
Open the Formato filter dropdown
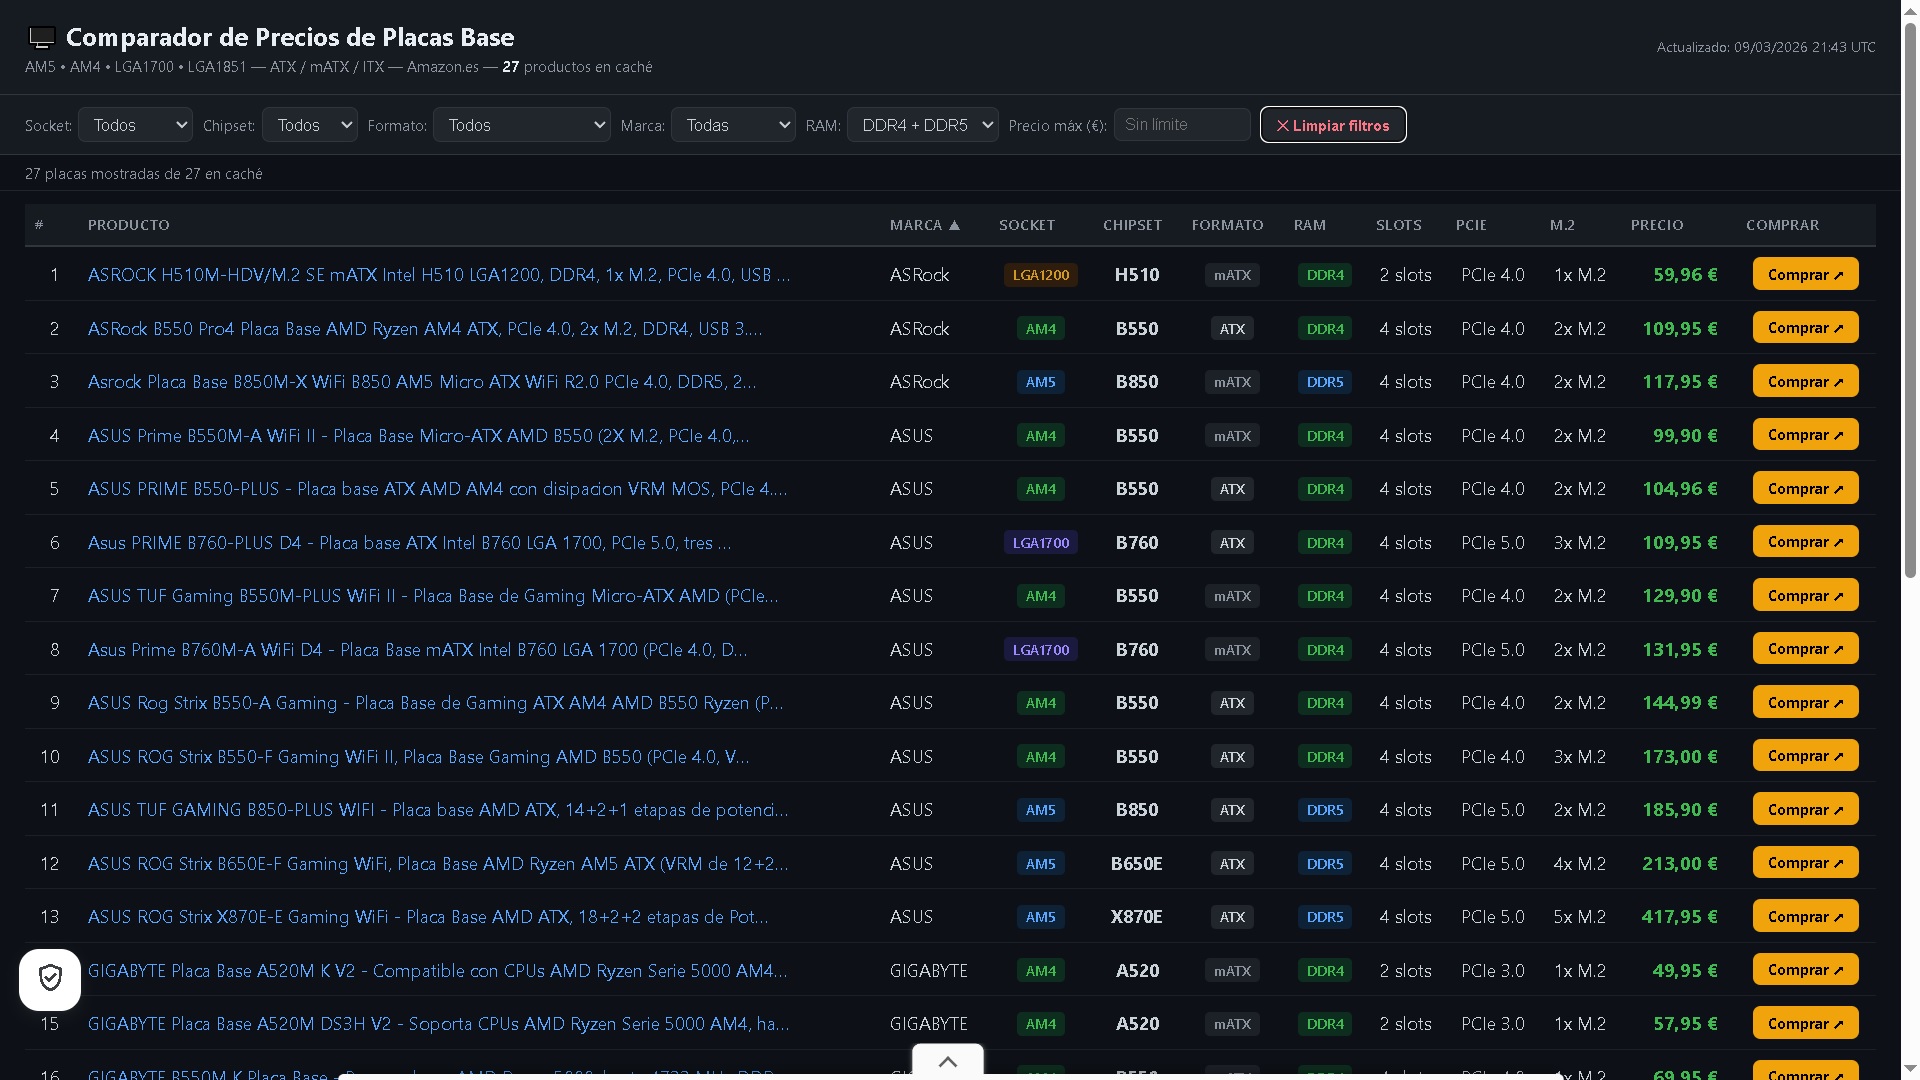point(521,125)
